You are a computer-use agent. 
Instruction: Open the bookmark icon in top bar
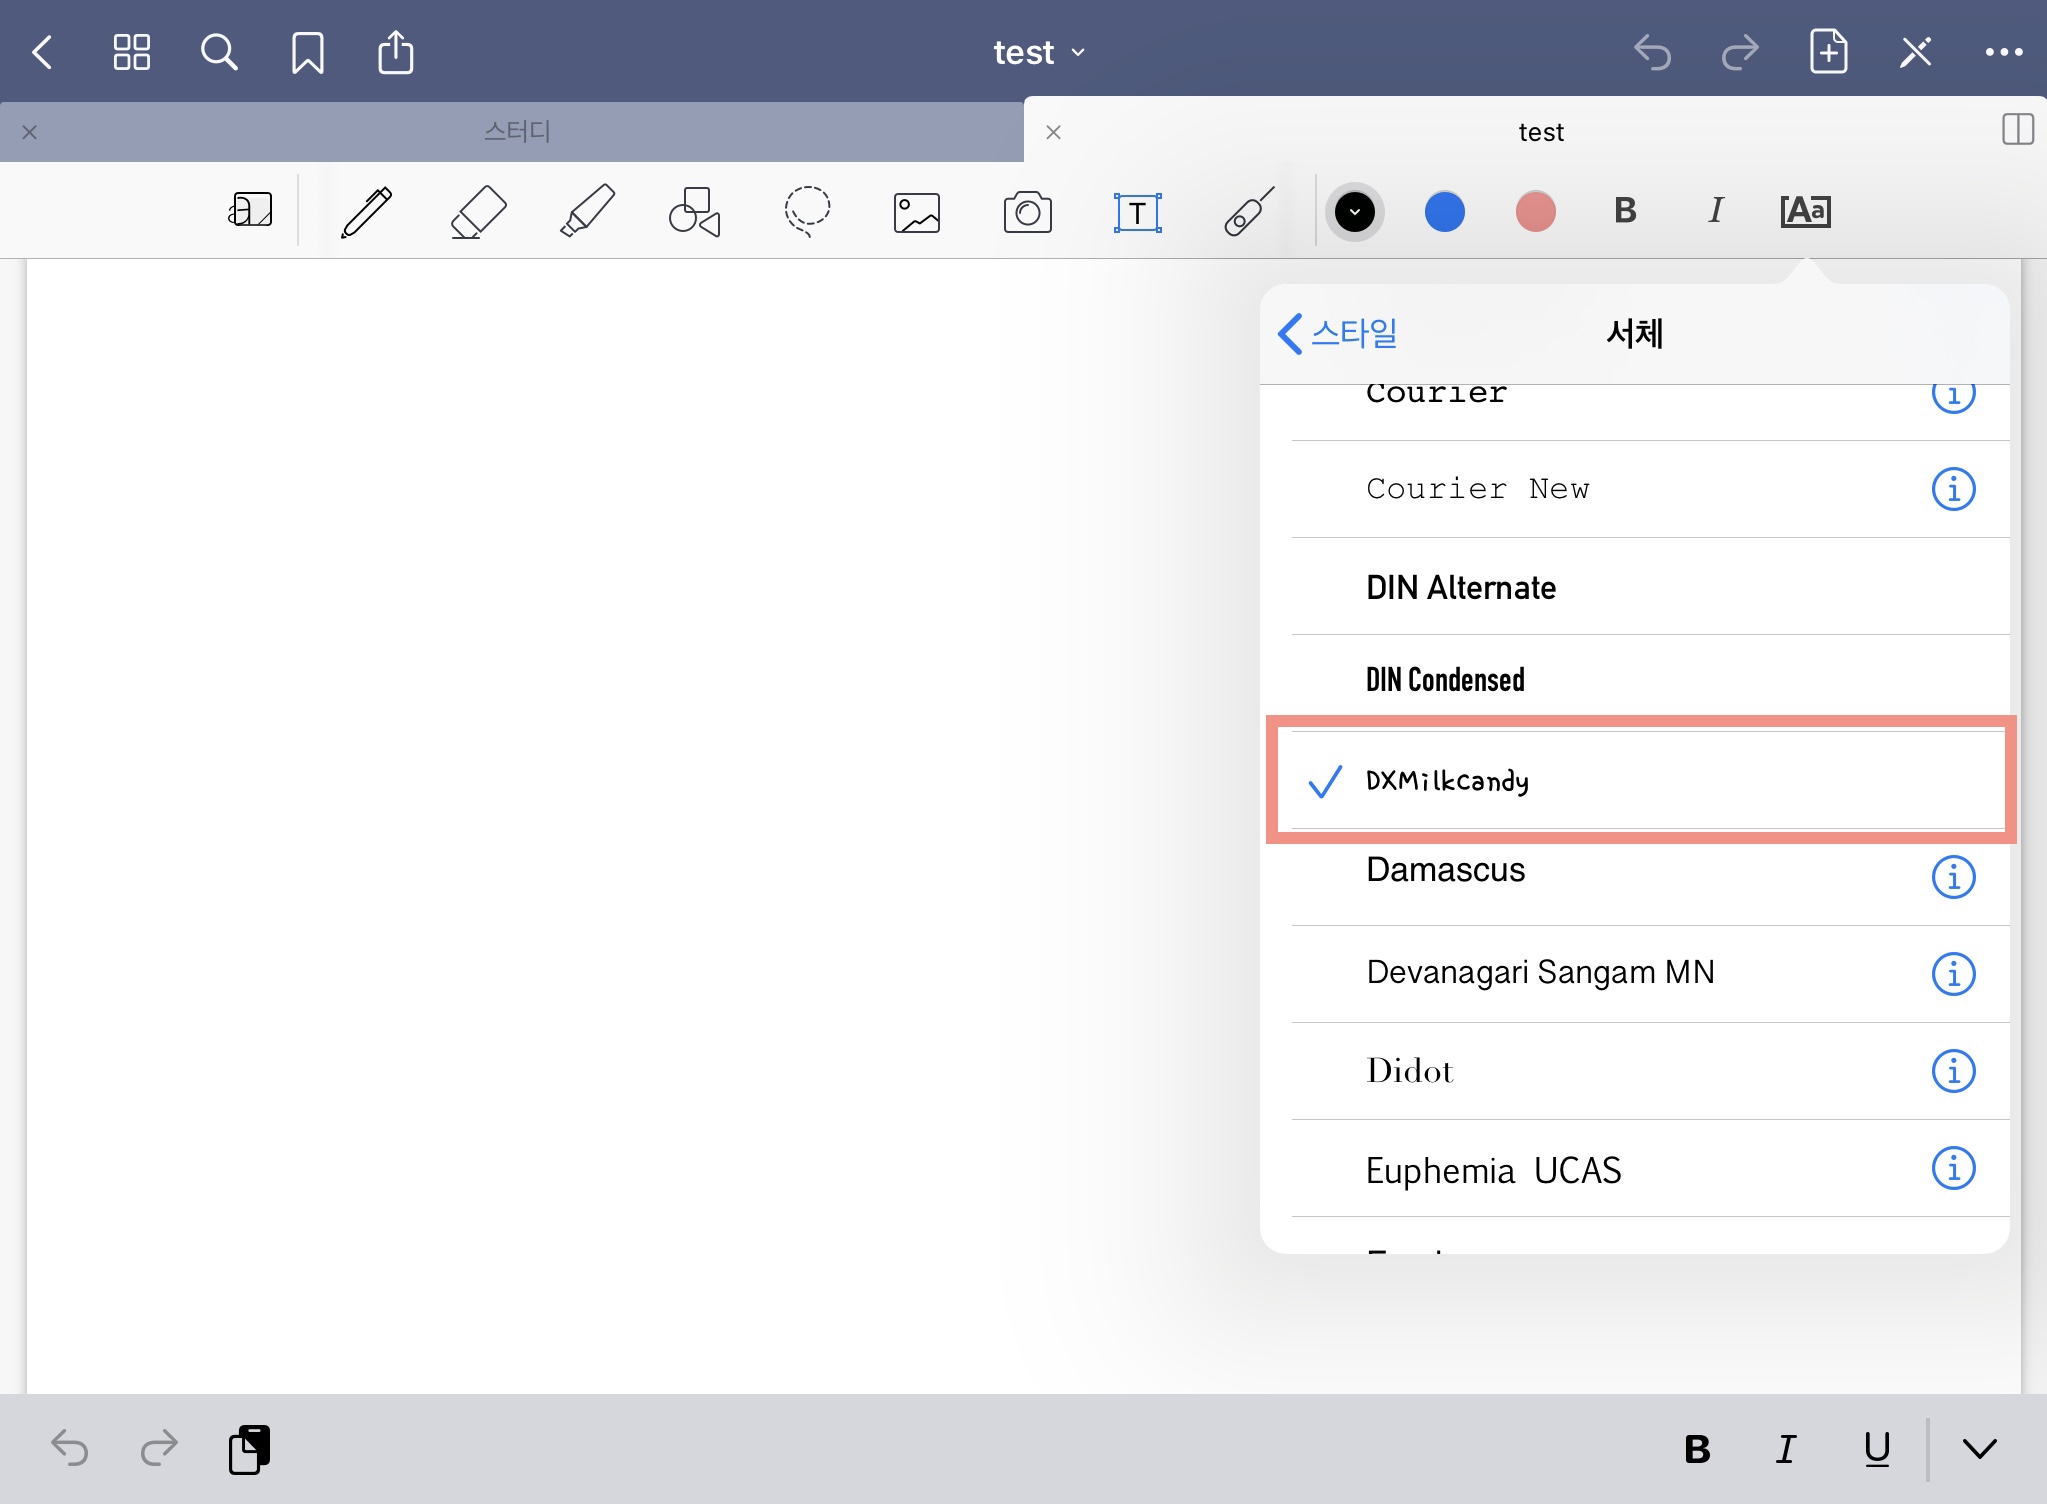307,52
